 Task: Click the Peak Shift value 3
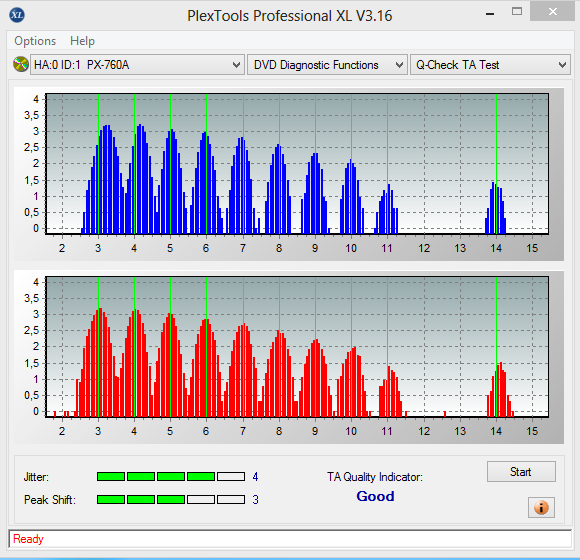pos(255,500)
